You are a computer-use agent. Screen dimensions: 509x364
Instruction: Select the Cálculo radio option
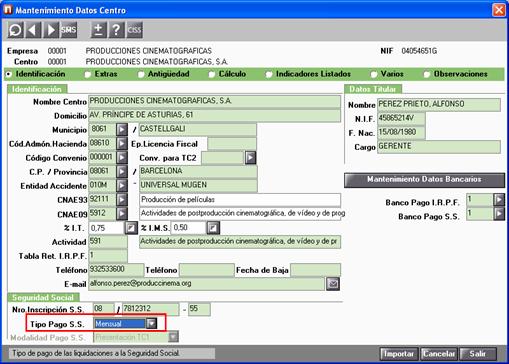(212, 74)
